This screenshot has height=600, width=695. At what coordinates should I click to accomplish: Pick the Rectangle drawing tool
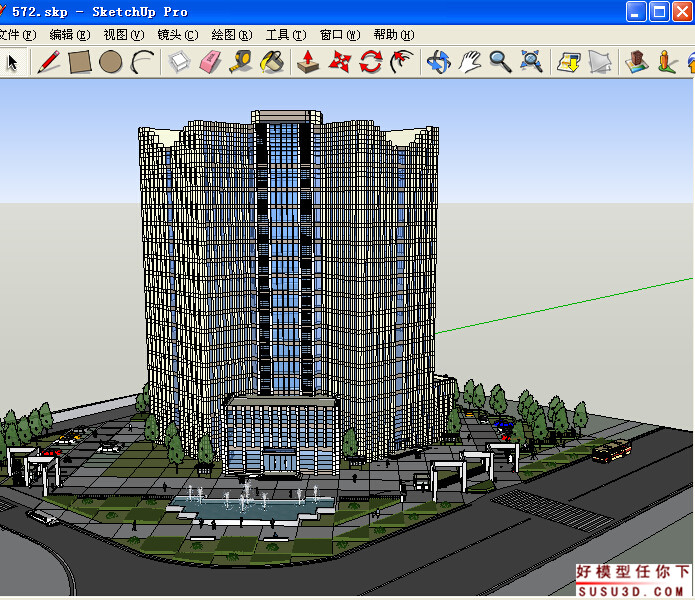pos(80,62)
